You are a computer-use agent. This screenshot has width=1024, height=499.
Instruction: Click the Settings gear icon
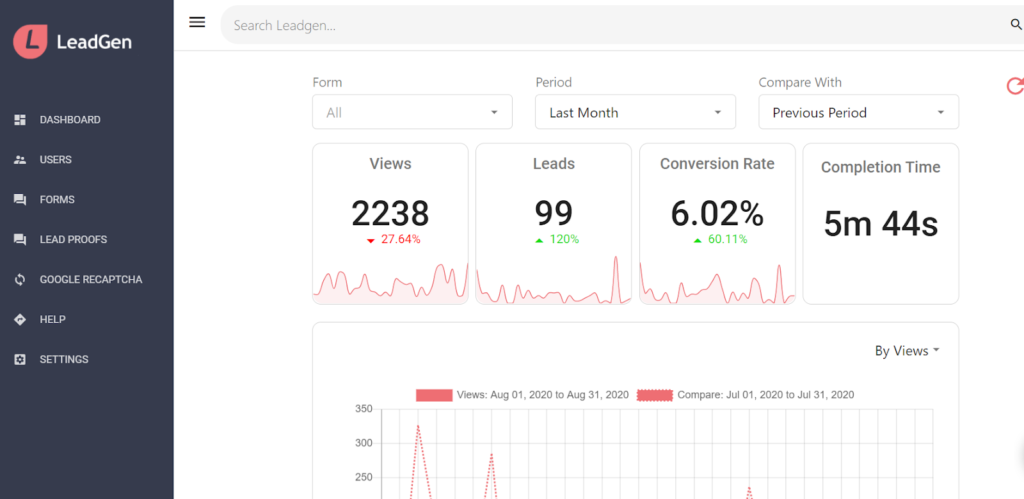coord(20,359)
